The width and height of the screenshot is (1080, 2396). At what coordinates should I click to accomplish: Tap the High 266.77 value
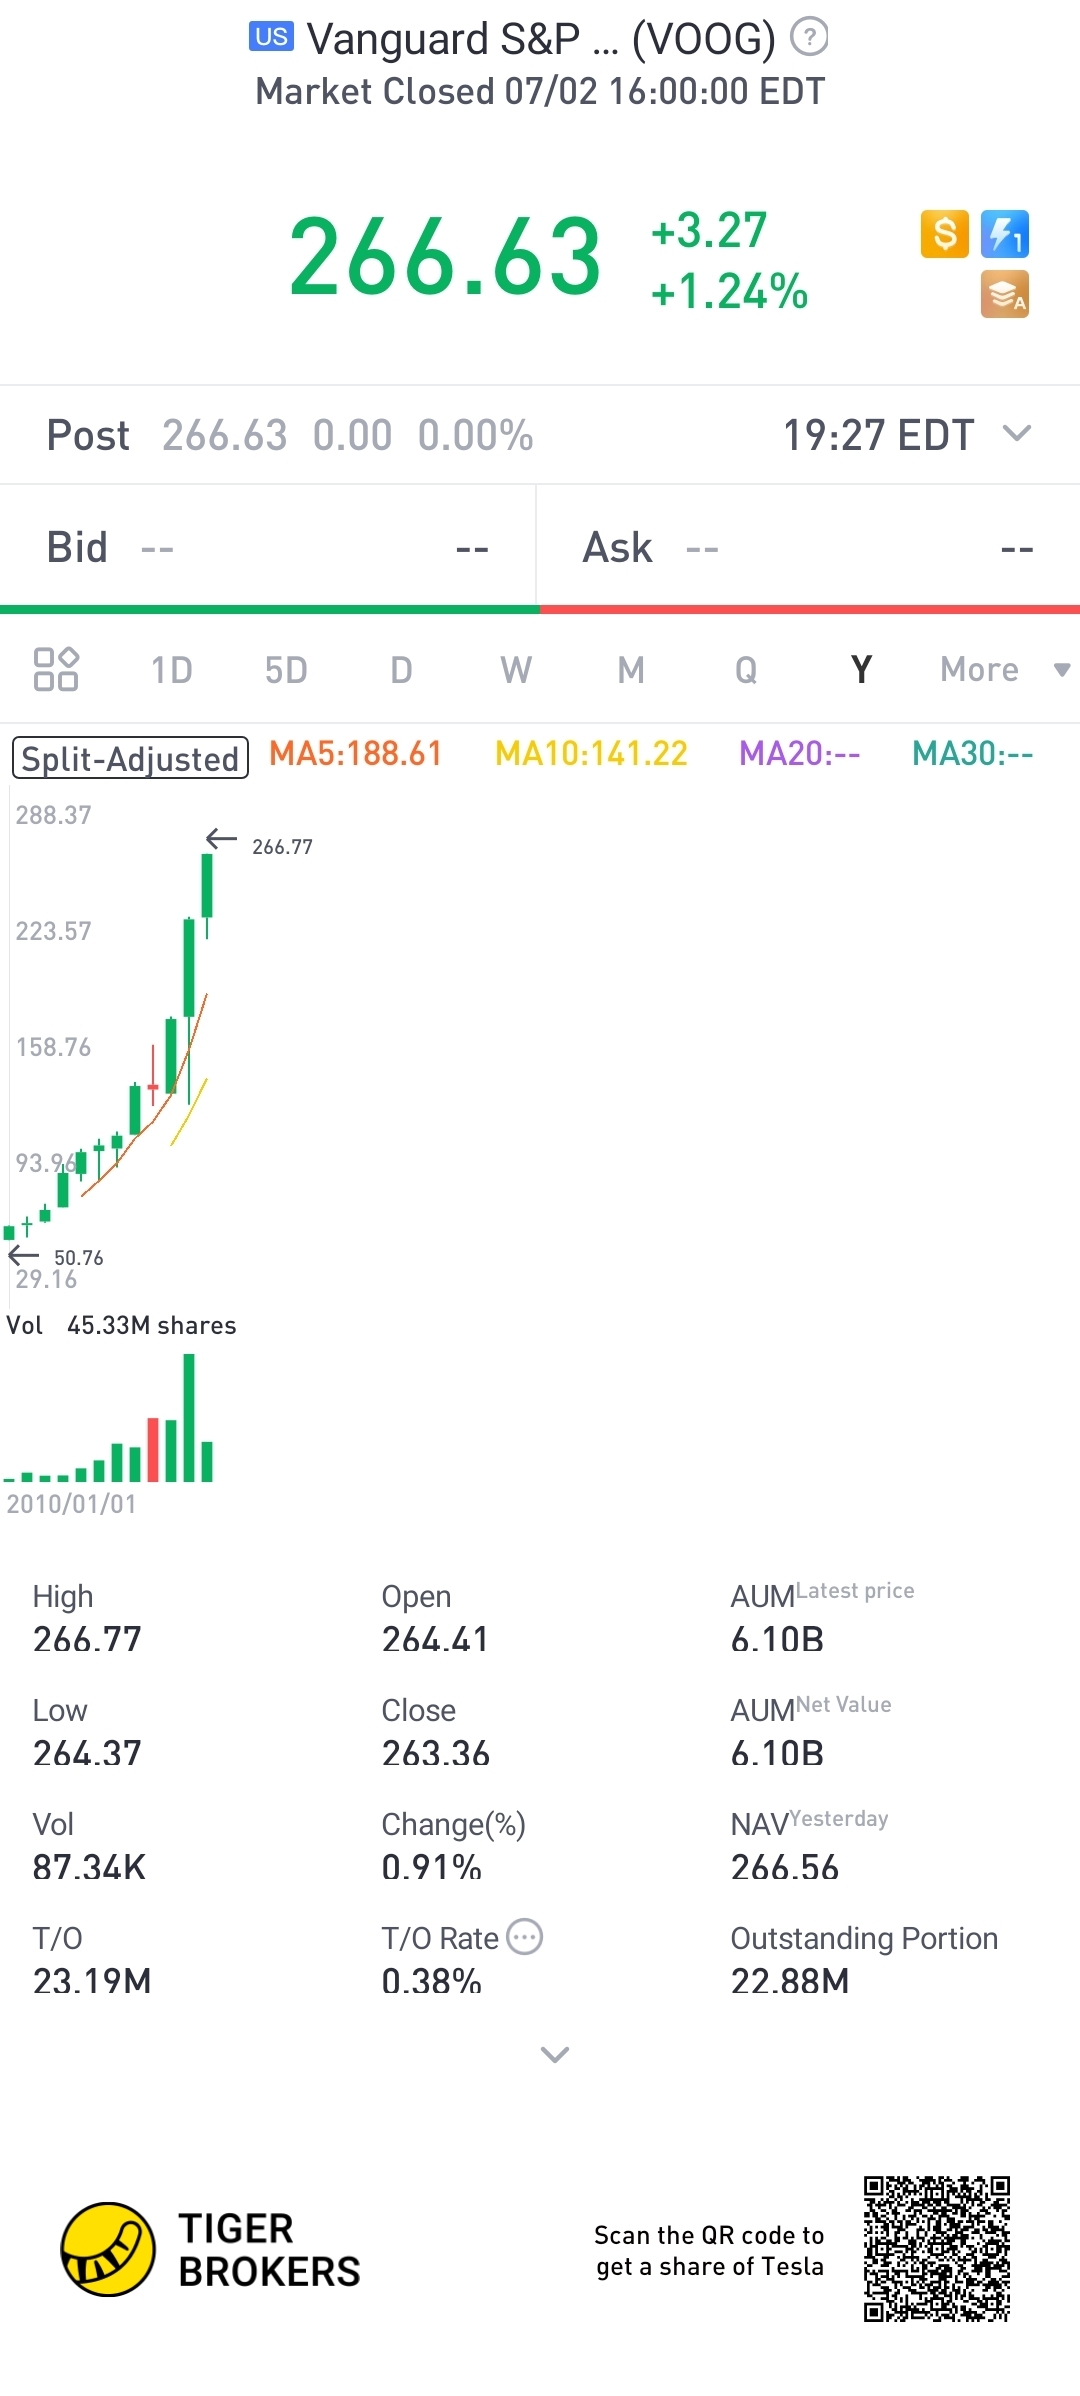pos(87,1639)
